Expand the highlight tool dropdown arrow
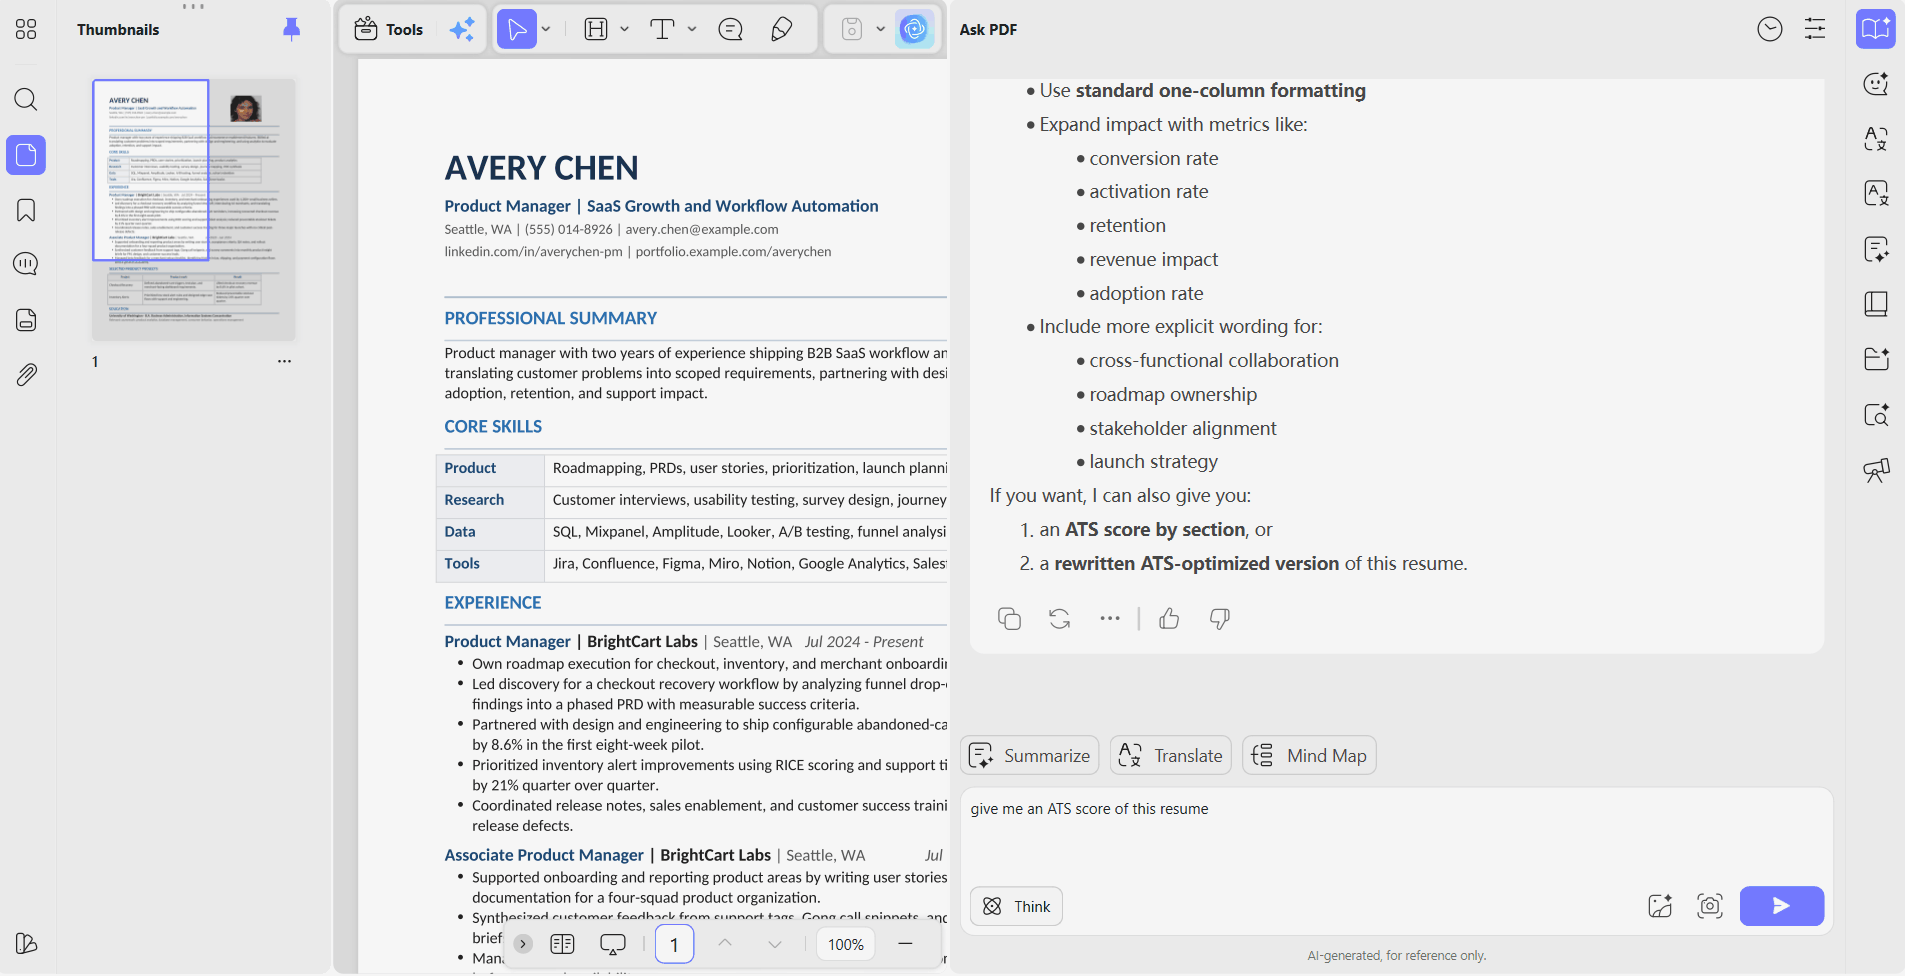This screenshot has height=976, width=1905. [x=625, y=29]
